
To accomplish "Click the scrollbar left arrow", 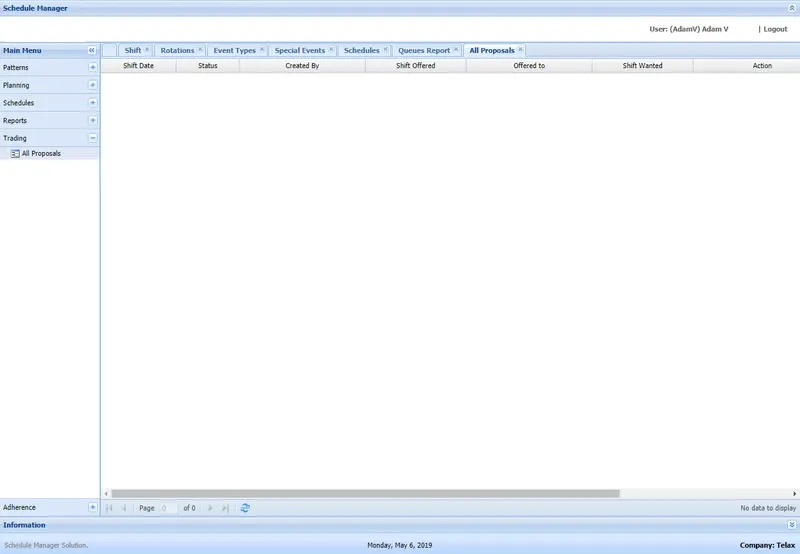I will click(x=106, y=493).
